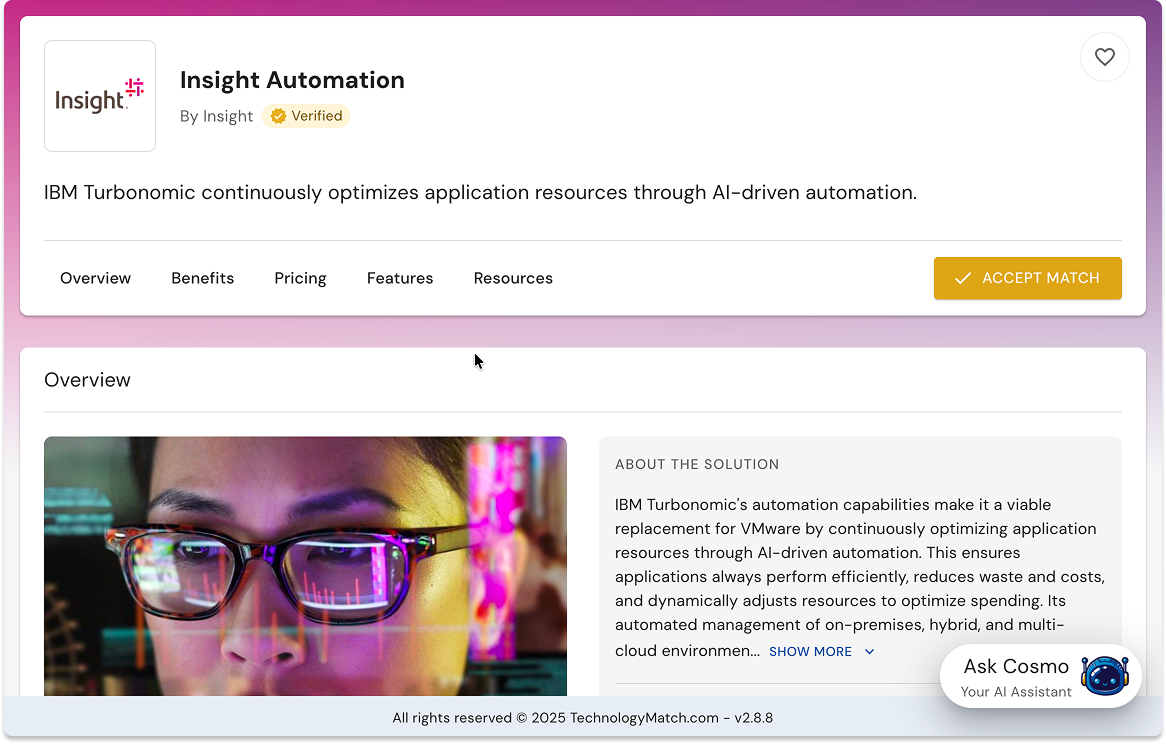
Task: Go to the Pricing tab
Action: 300,278
